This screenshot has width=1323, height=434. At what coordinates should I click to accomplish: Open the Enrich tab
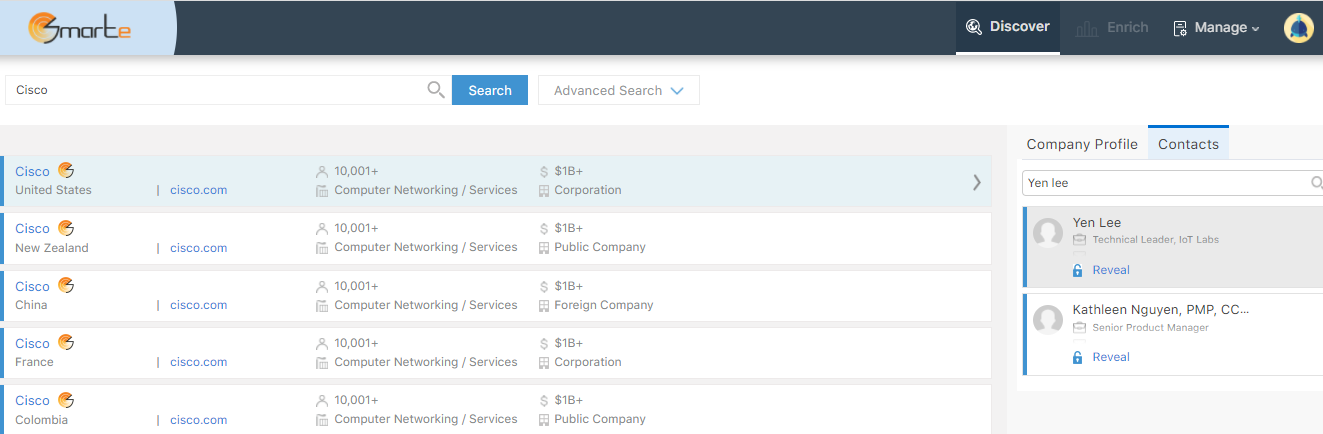pos(1112,28)
